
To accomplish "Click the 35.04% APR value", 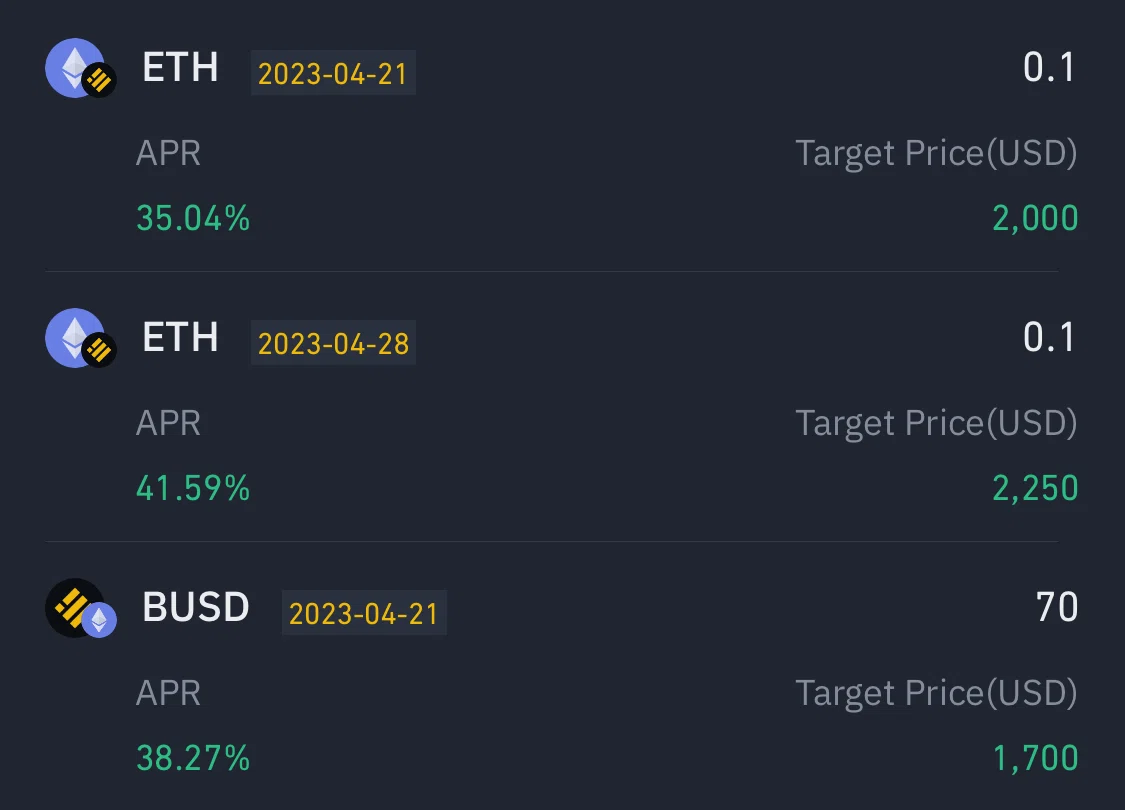I will tap(193, 218).
